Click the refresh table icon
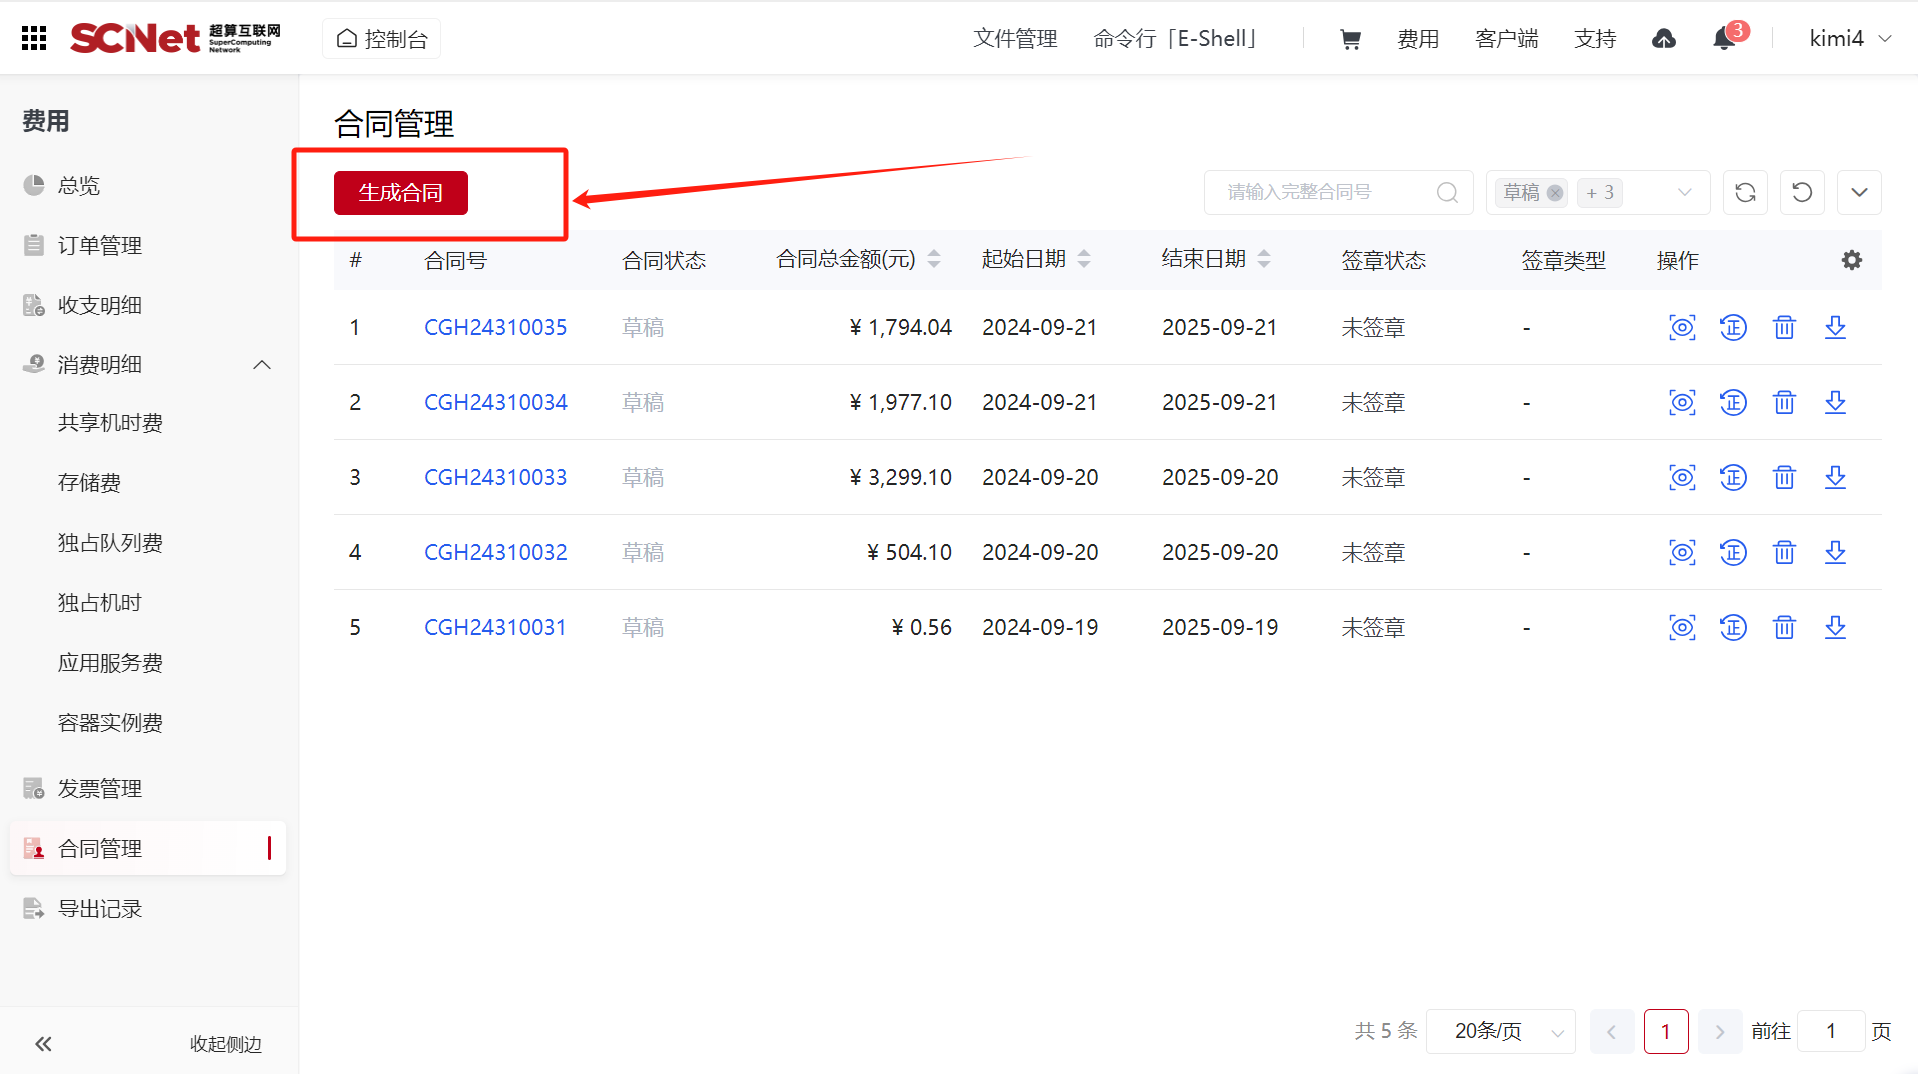The width and height of the screenshot is (1918, 1074). pos(1745,192)
